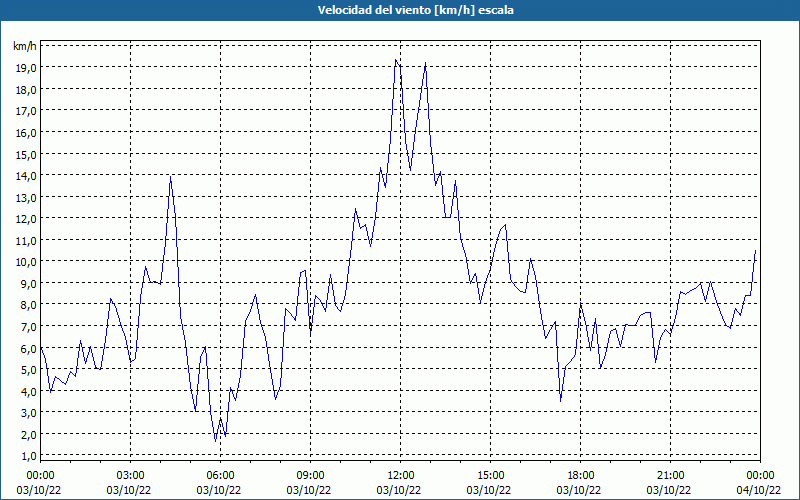Select the '18,0' axis value

[27, 90]
